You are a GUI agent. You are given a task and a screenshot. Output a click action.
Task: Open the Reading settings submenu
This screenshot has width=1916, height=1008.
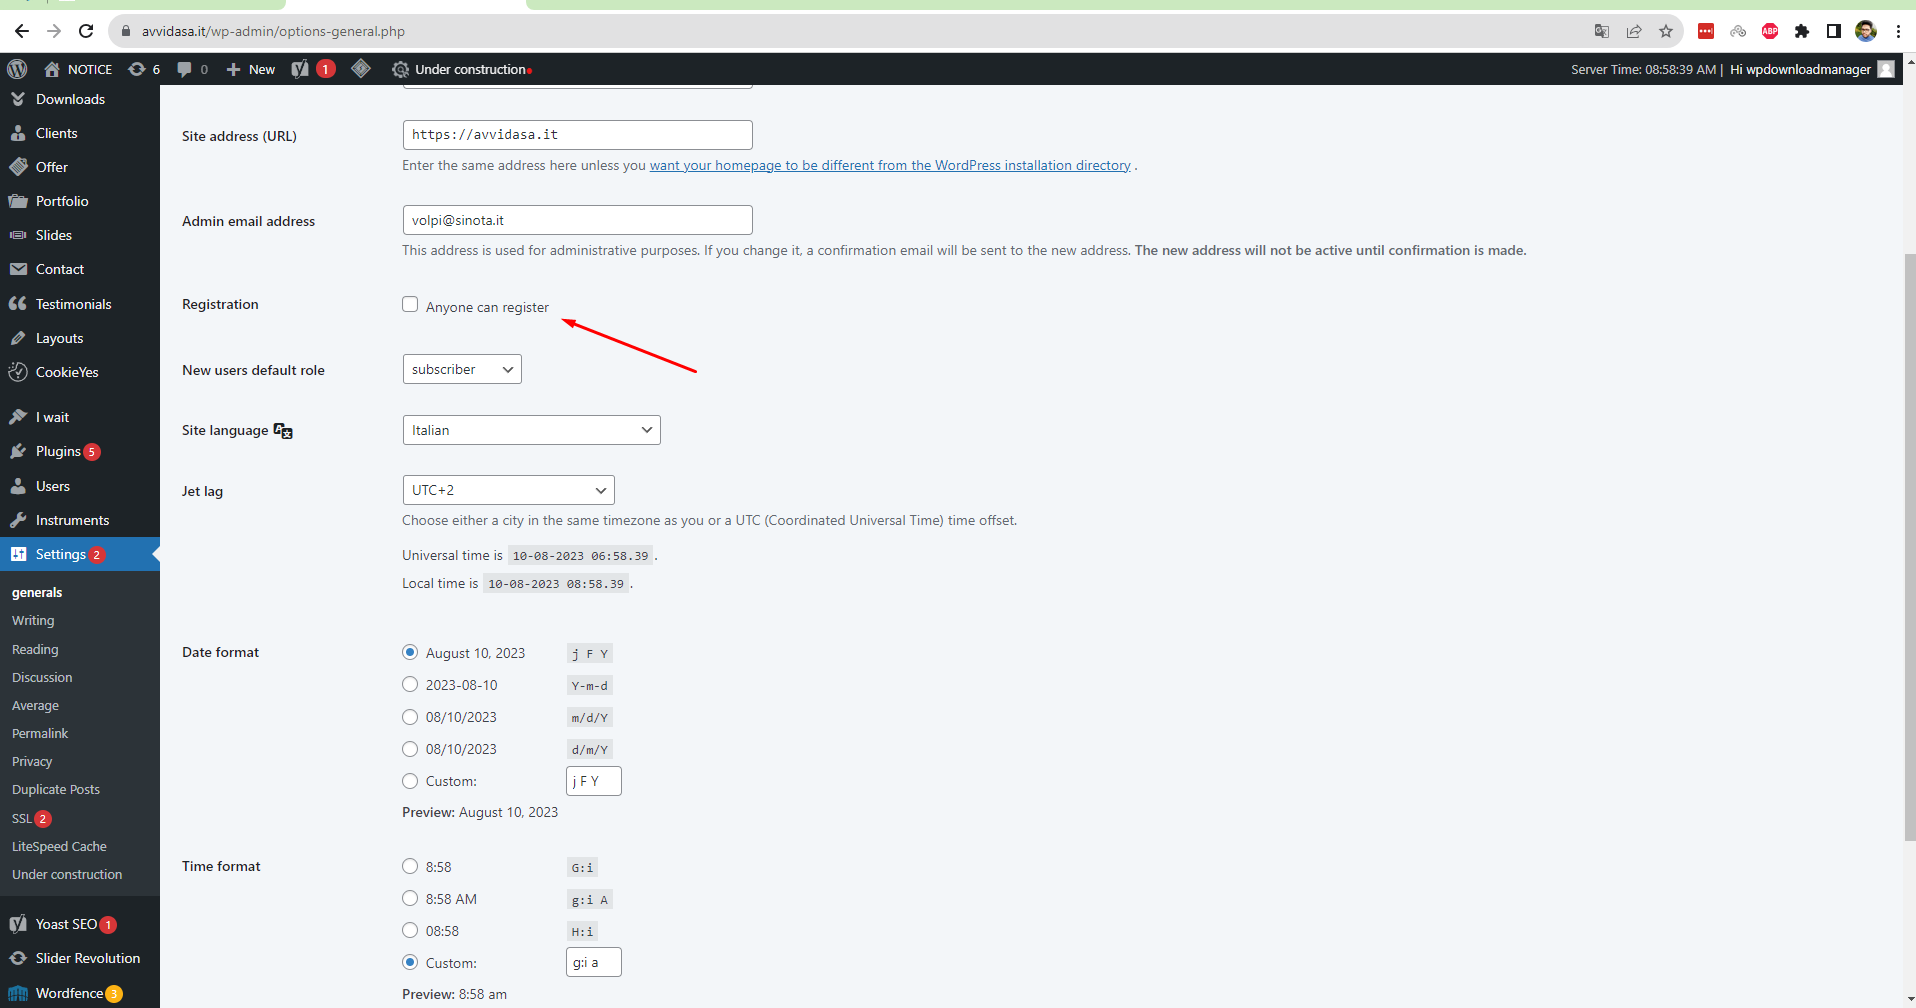tap(35, 649)
